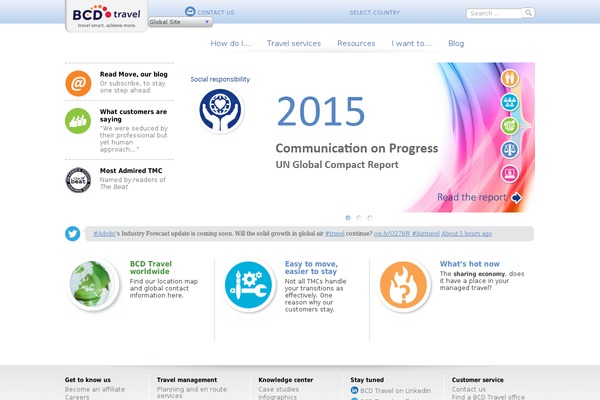Screen dimensions: 600x400
Task: Open the #Advito hashtag link
Action: point(104,233)
